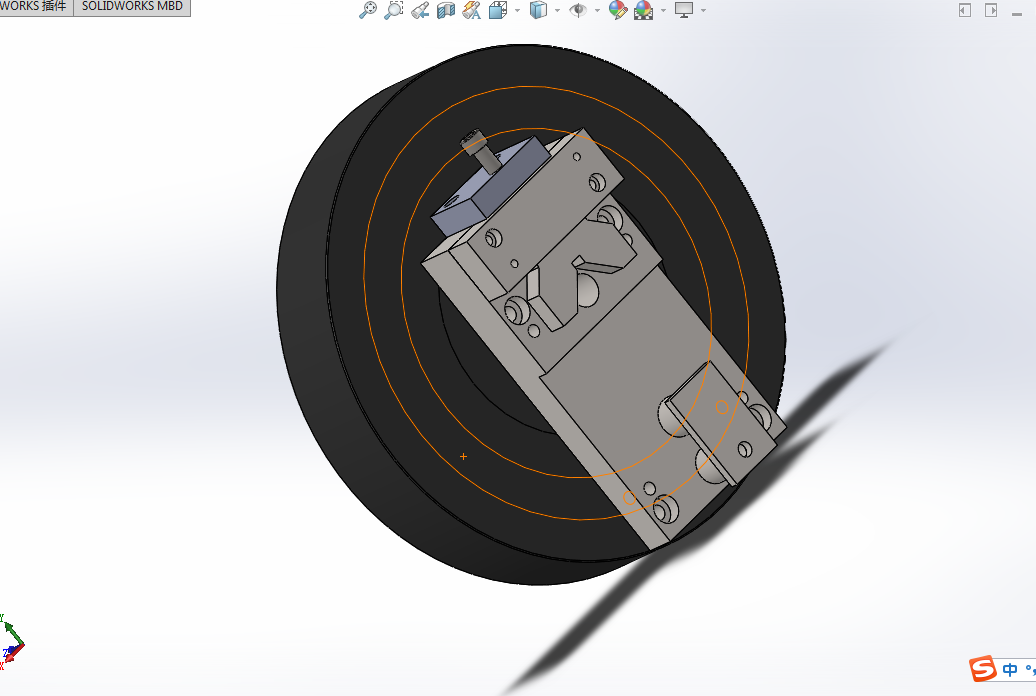This screenshot has height=696, width=1036.
Task: Open the View Settings dropdown arrow
Action: 703,11
